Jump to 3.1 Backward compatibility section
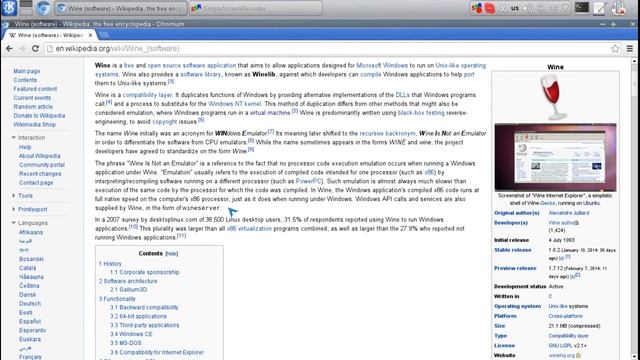640x360 pixels. (144, 307)
